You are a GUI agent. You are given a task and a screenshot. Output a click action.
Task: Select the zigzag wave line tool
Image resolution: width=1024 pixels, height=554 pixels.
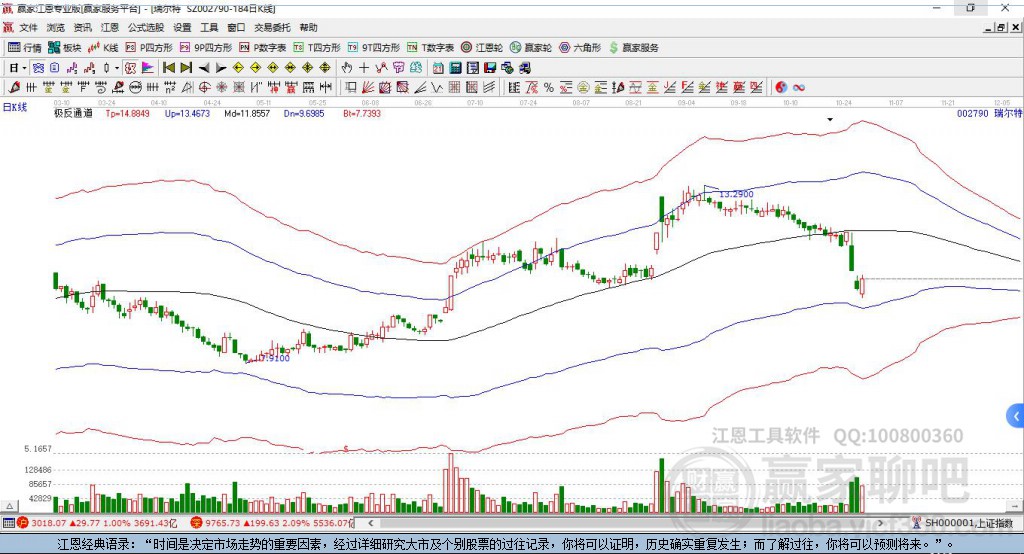(x=437, y=88)
